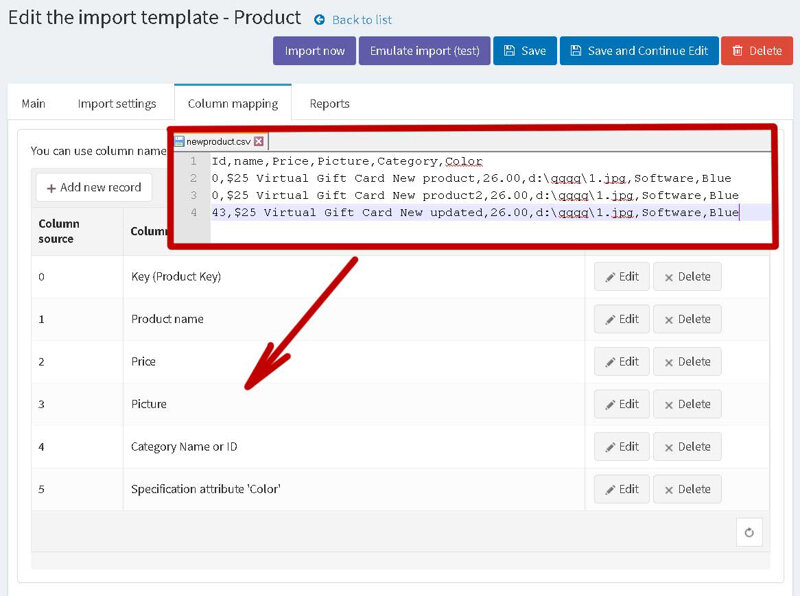The height and width of the screenshot is (596, 800).
Task: Open the Reports tab
Action: [x=330, y=104]
